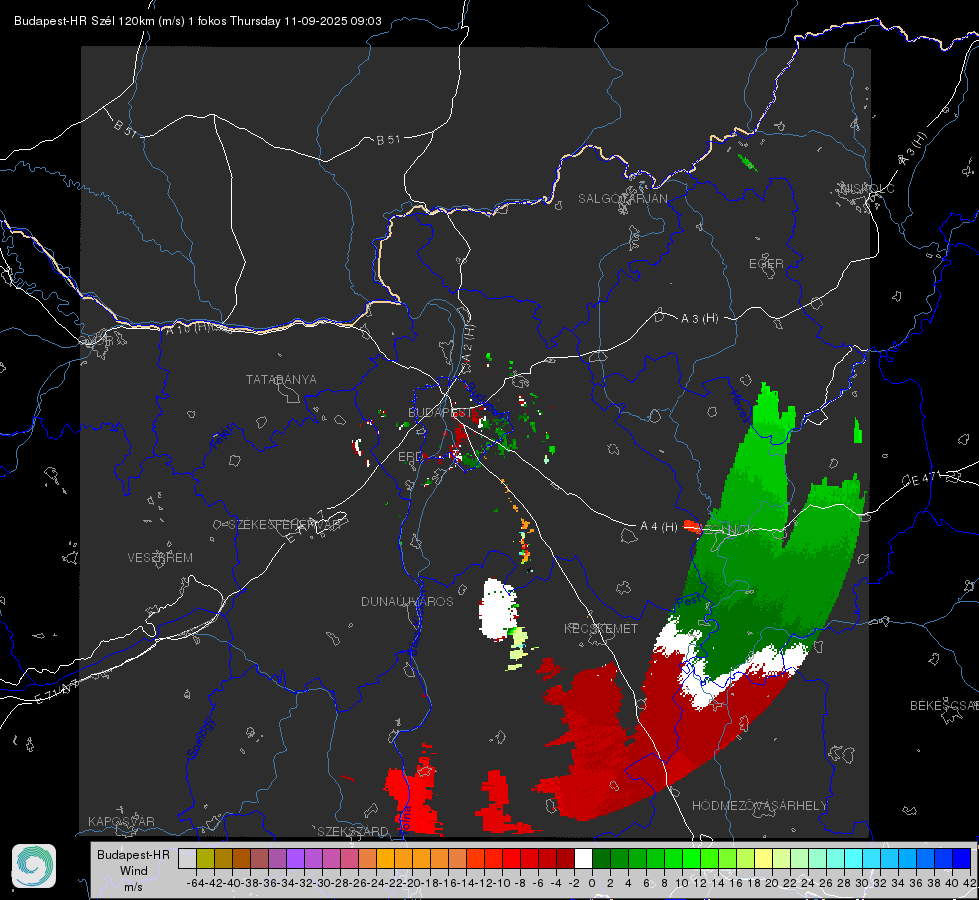The image size is (979, 900).
Task: Click the pale yellow swatch in the legend
Action: click(x=764, y=858)
